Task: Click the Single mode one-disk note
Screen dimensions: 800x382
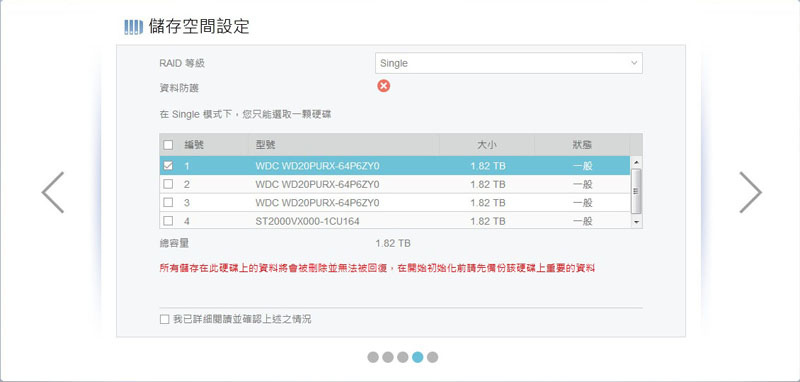Action: pyautogui.click(x=245, y=114)
